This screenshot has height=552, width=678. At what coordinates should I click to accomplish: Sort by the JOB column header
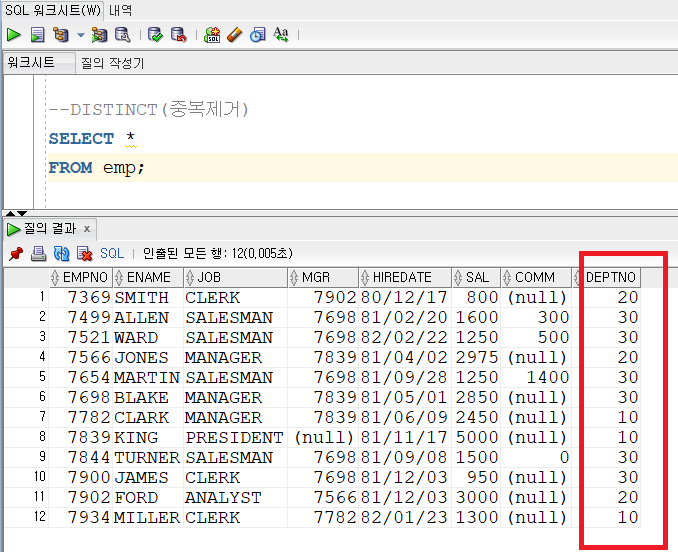236,278
